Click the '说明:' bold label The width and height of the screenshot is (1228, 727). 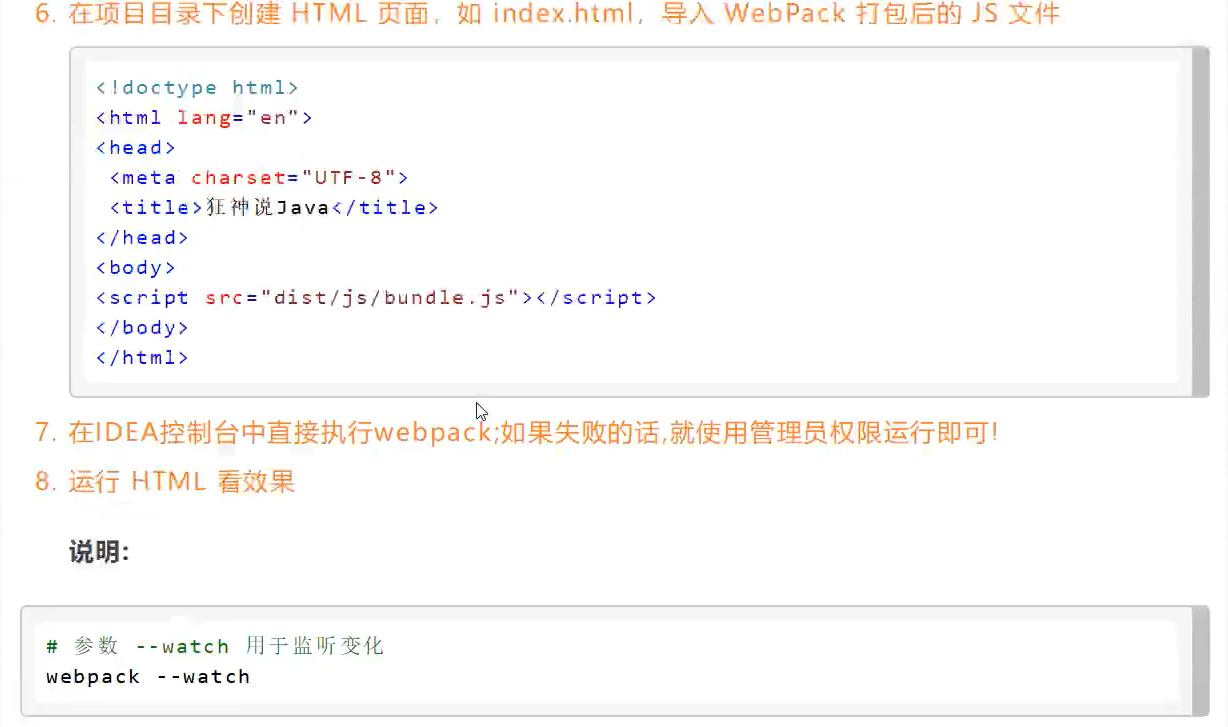point(99,552)
